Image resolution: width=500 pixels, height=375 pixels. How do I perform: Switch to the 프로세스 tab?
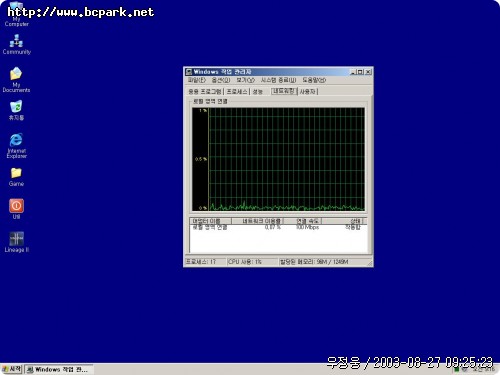[x=237, y=91]
